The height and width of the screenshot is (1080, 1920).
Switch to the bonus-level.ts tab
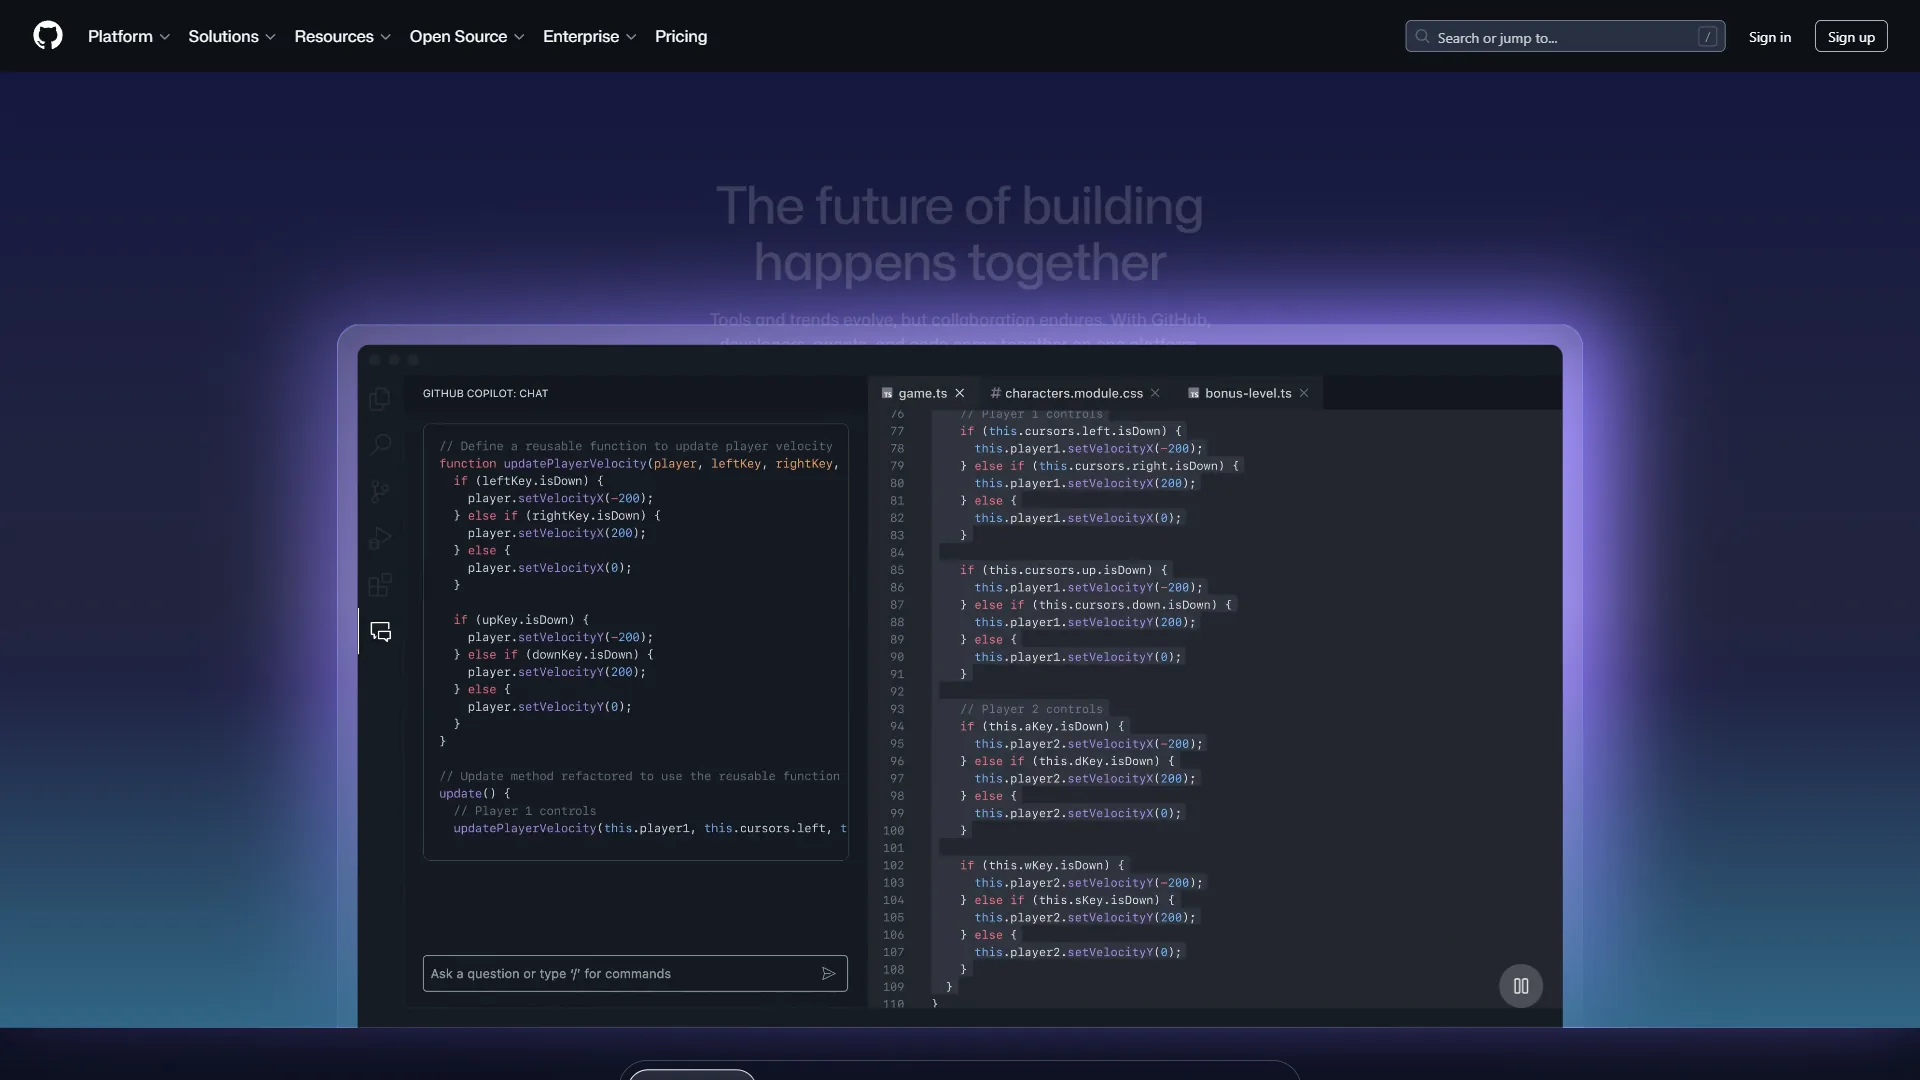1248,393
